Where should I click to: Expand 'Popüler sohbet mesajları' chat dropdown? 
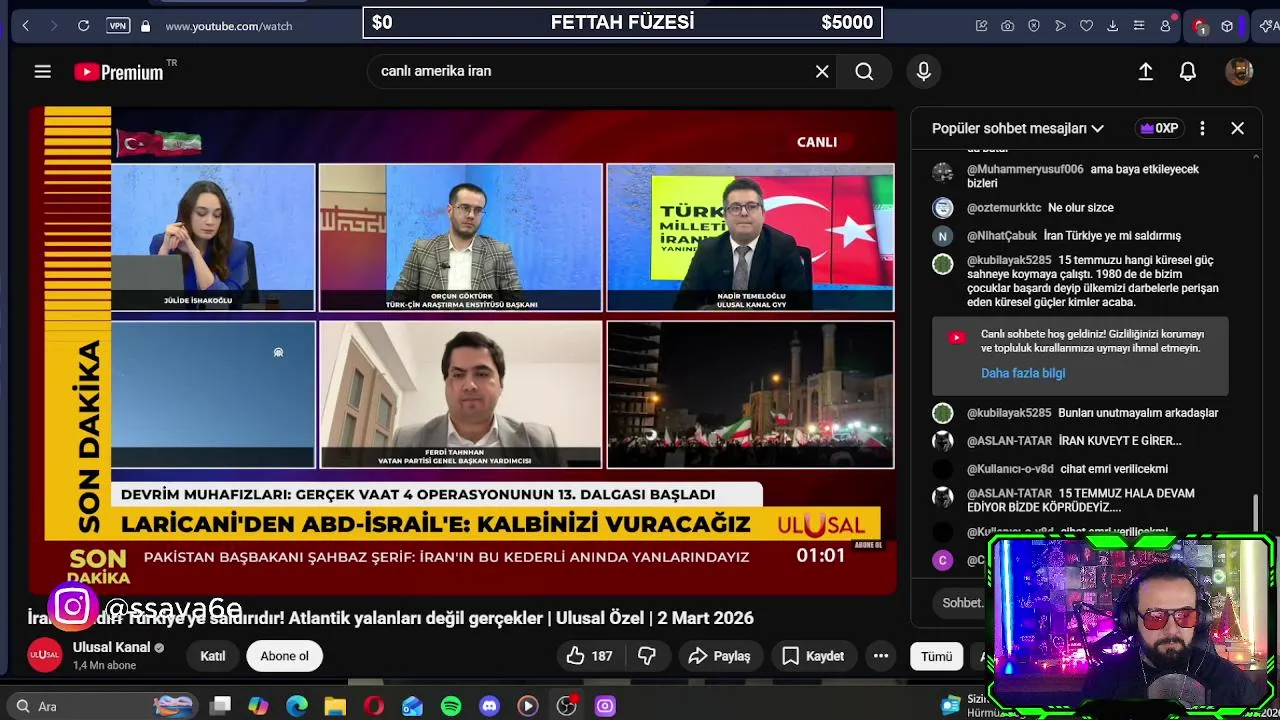(1018, 128)
